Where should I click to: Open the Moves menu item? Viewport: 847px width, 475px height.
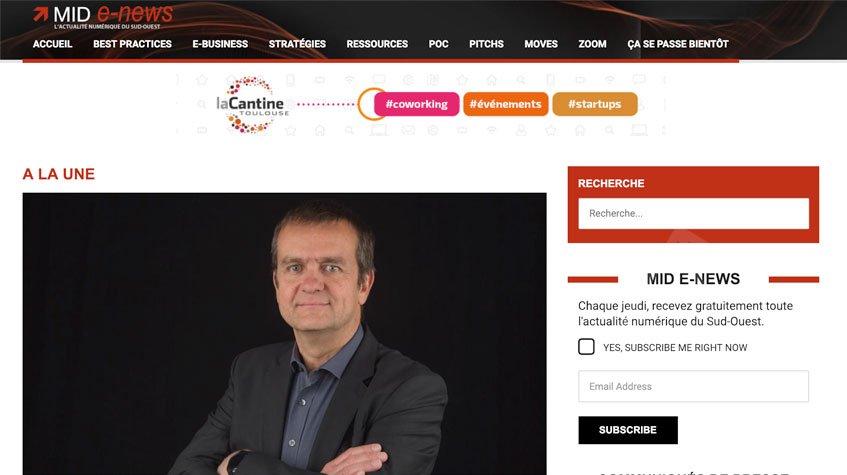pos(541,44)
